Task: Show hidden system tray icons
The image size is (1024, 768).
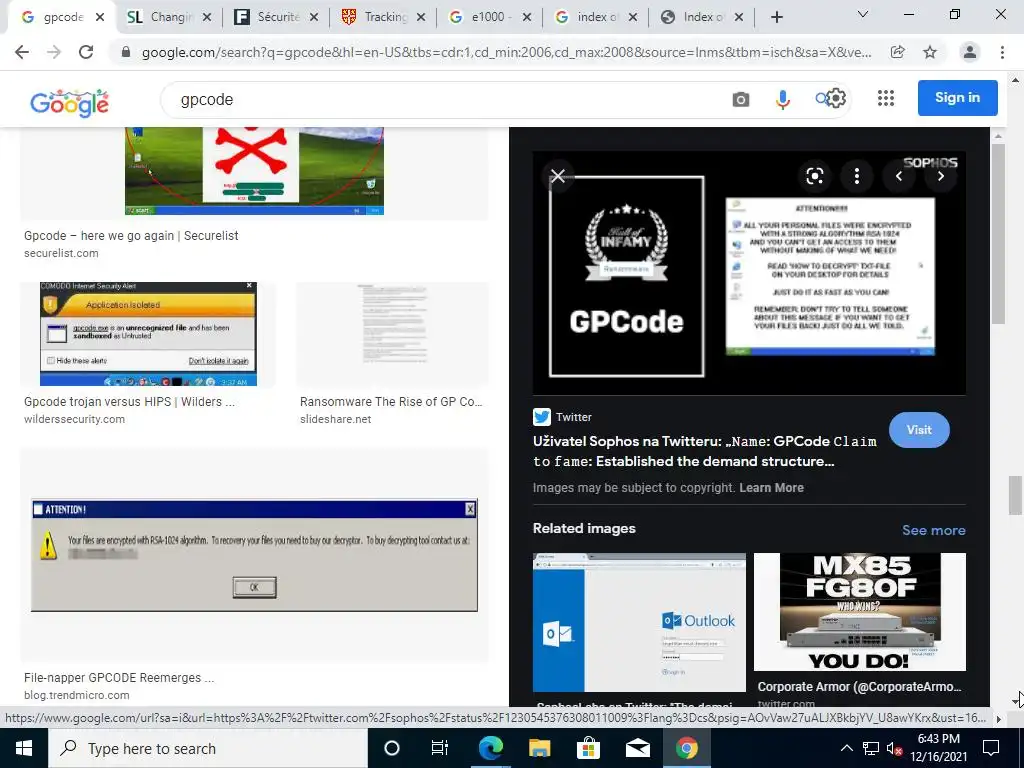Action: tap(846, 748)
